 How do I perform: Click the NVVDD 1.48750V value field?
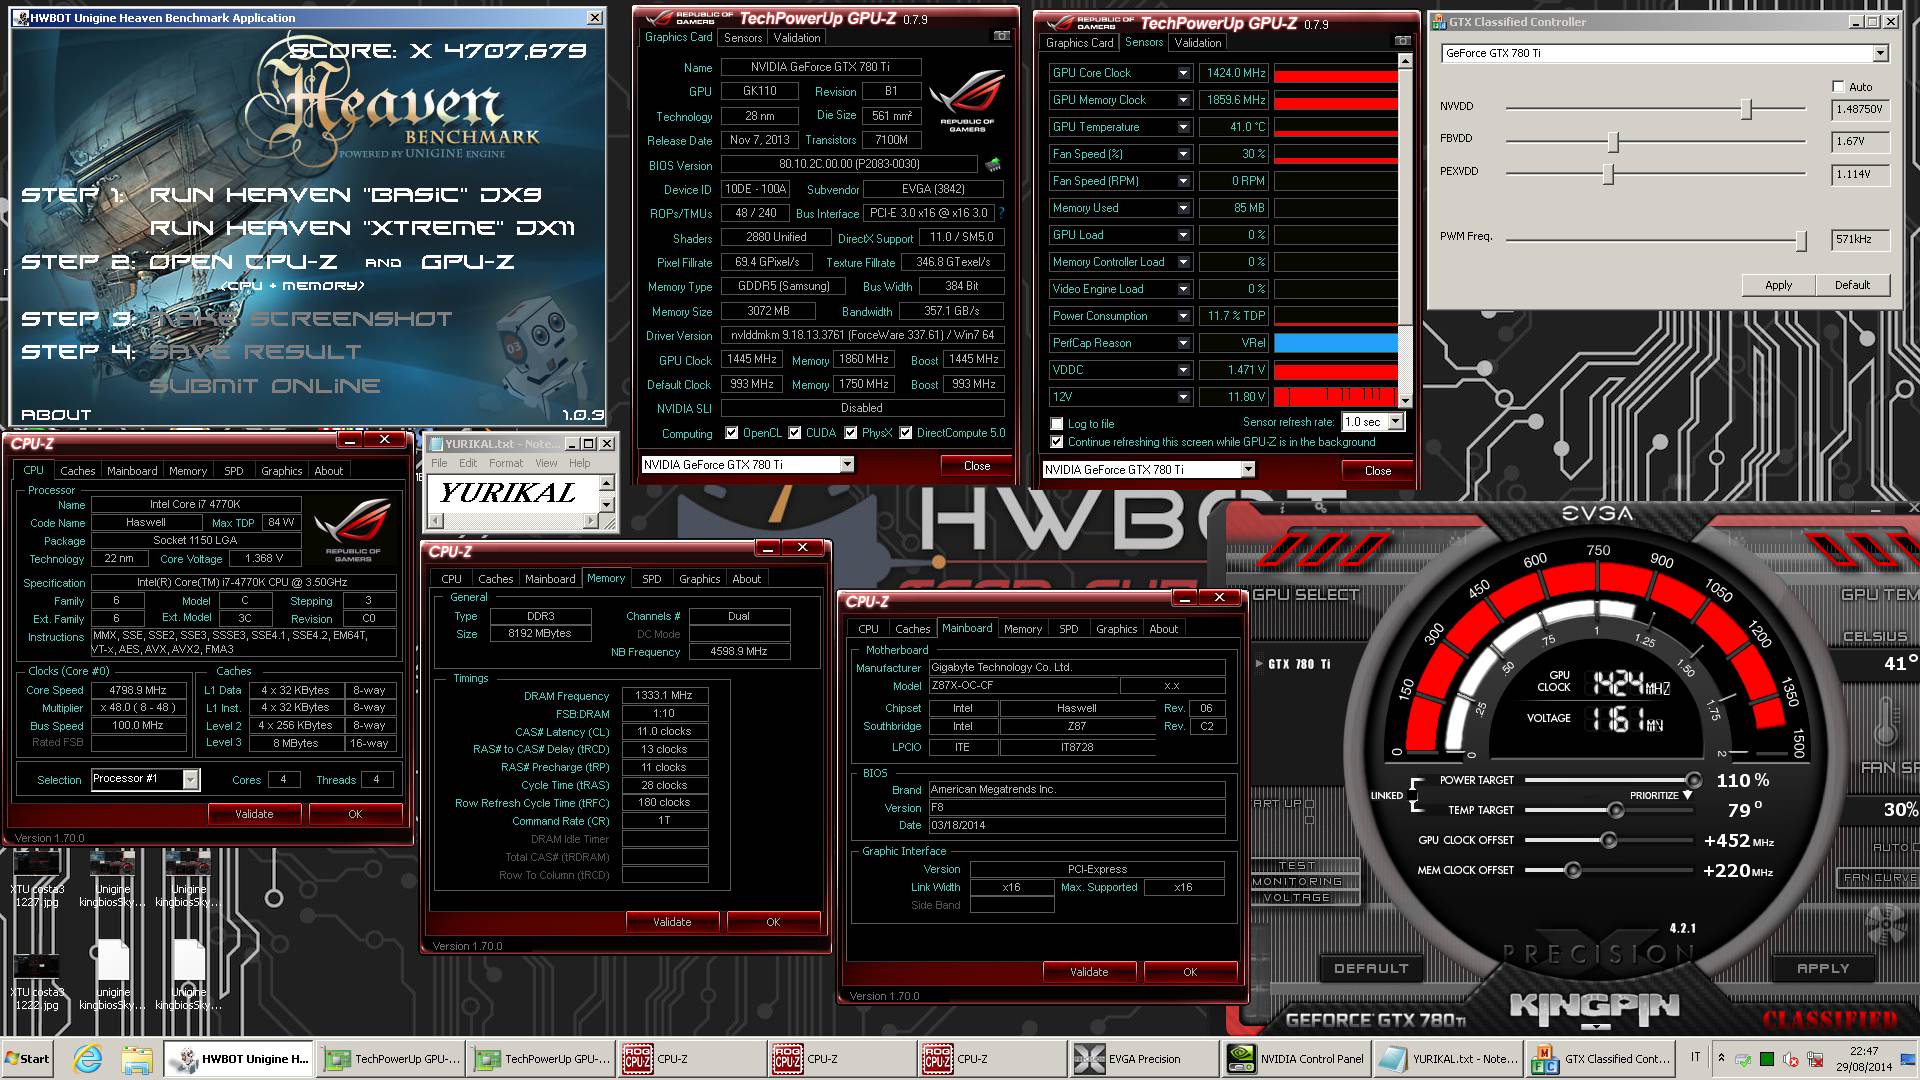1860,109
